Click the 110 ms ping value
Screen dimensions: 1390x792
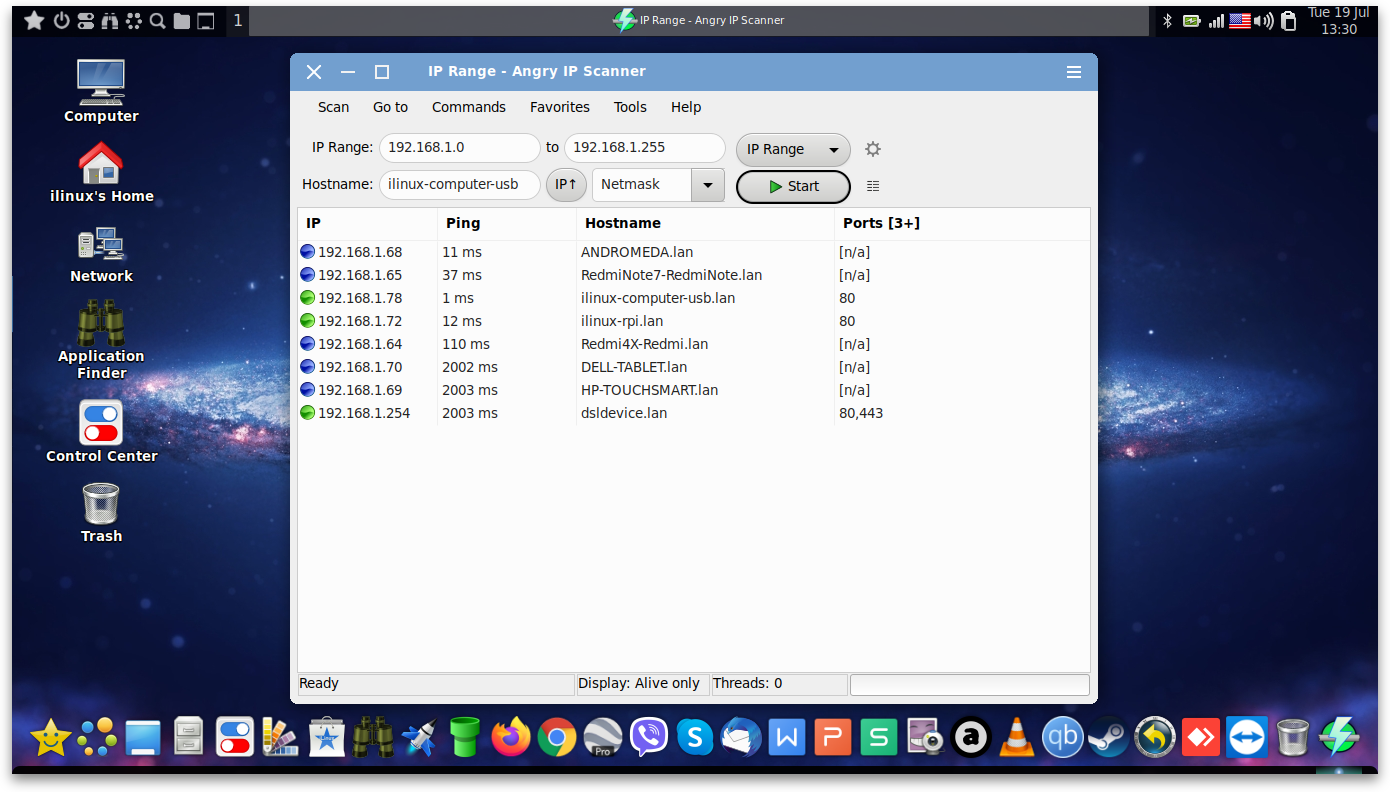coord(466,344)
